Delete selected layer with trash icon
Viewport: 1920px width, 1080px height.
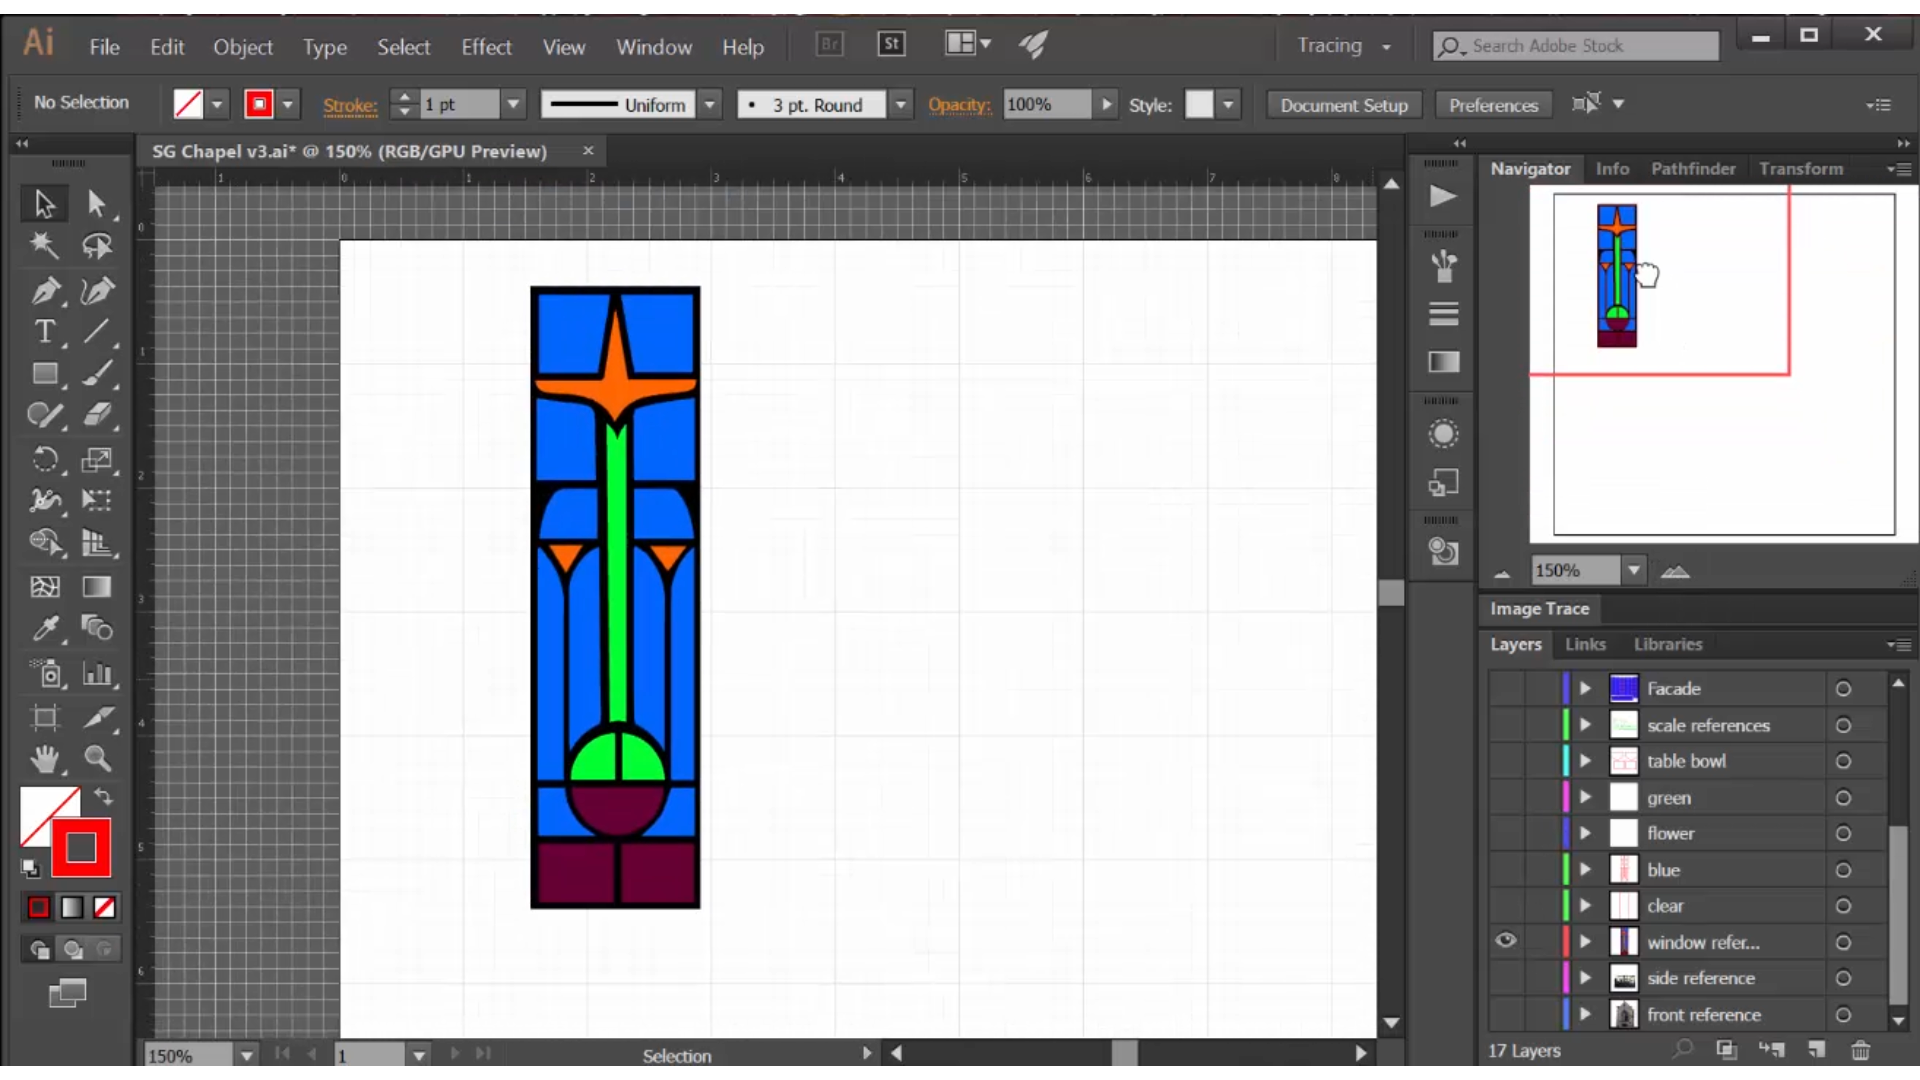tap(1860, 1050)
